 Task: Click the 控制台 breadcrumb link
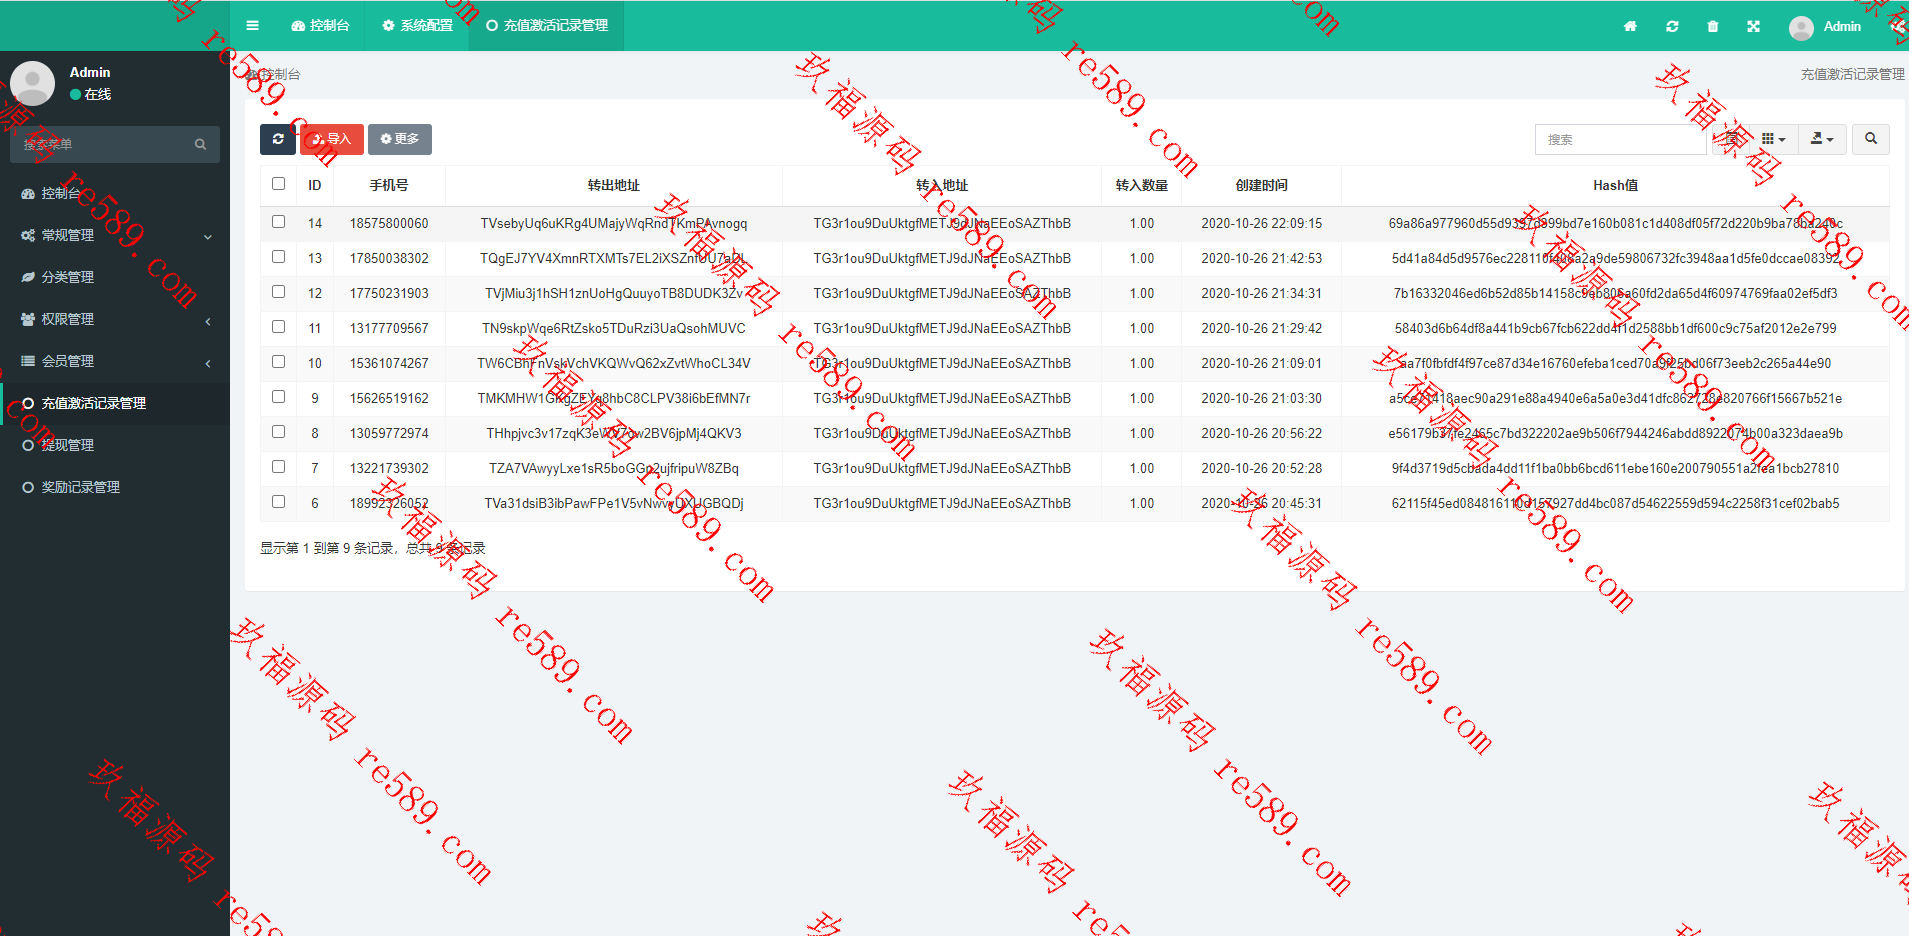(x=275, y=75)
